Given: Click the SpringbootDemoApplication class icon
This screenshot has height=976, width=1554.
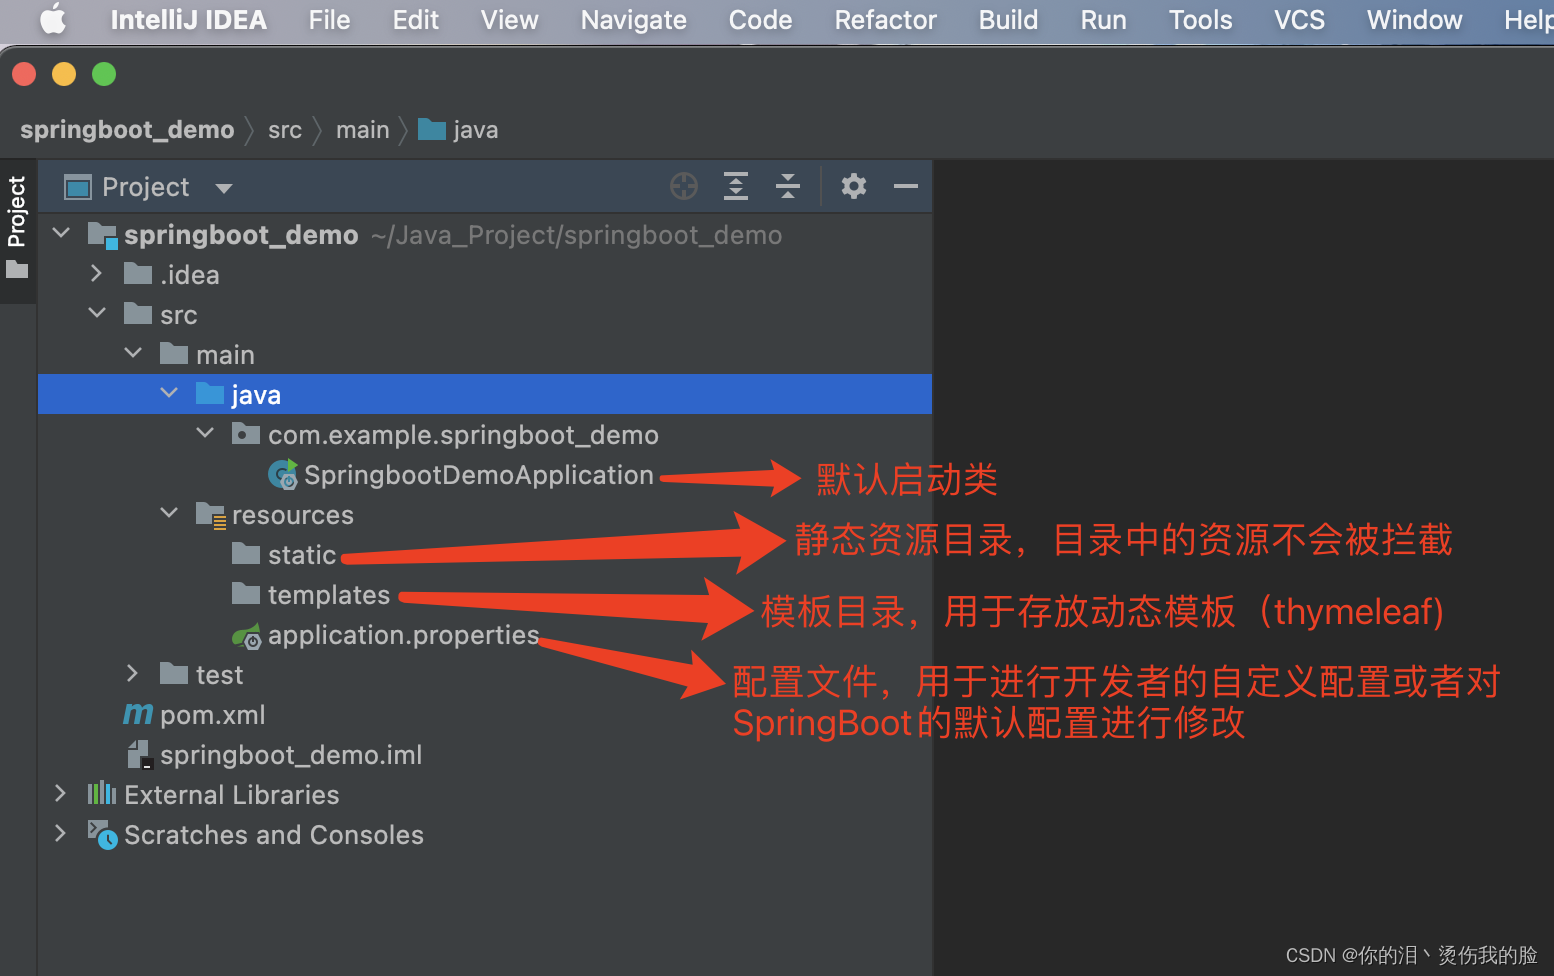Looking at the screenshot, I should 283,475.
